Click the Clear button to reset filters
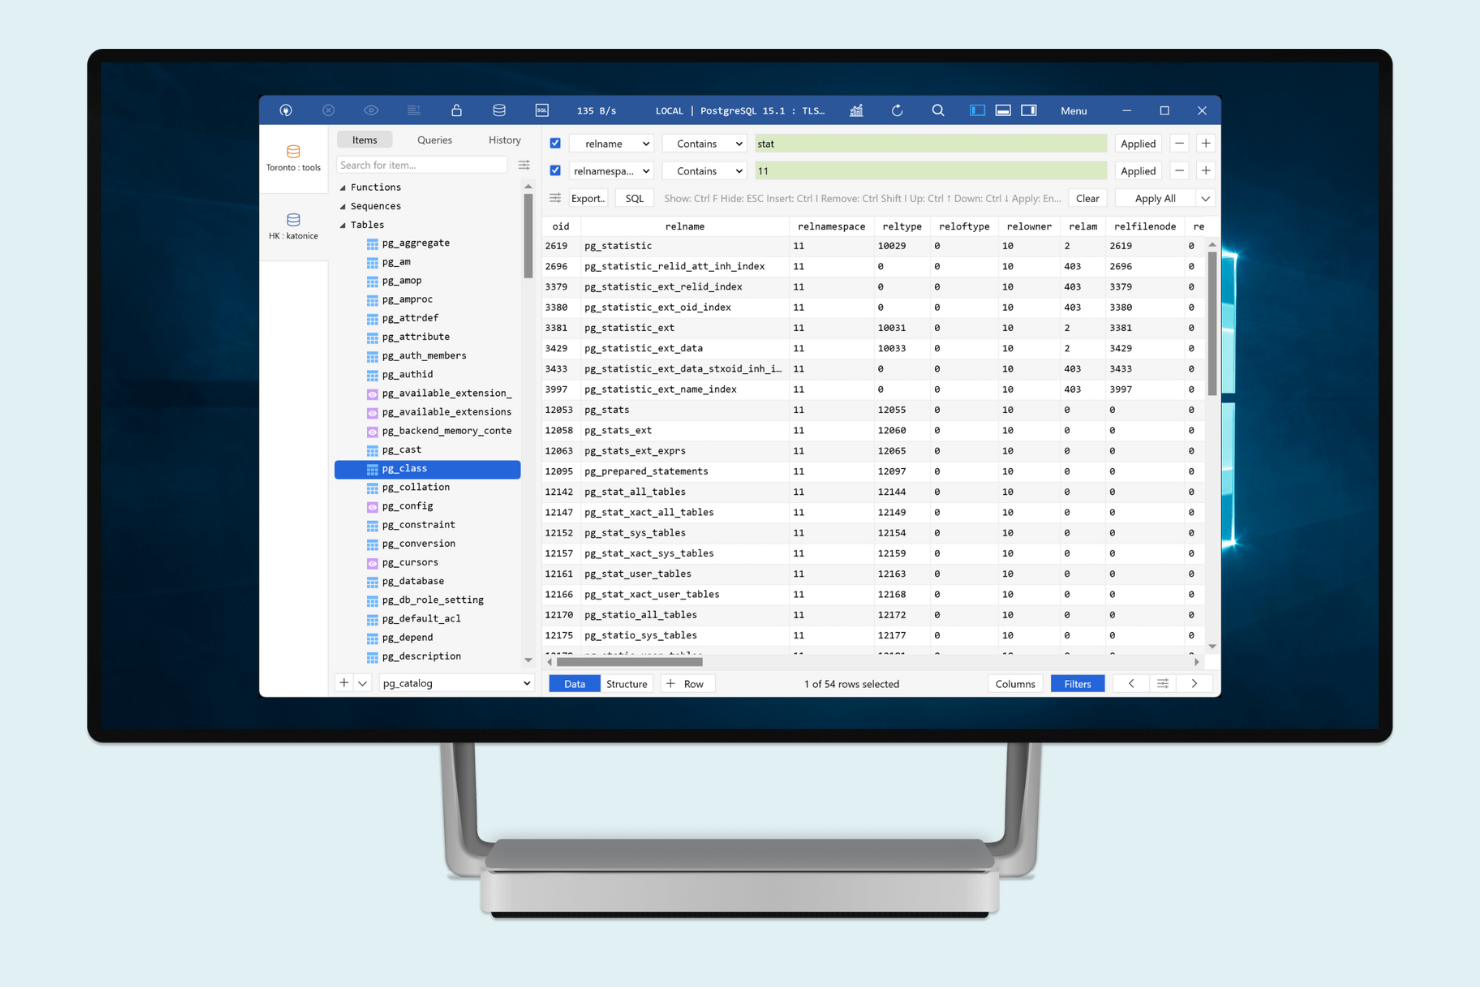1480x987 pixels. pos(1087,197)
